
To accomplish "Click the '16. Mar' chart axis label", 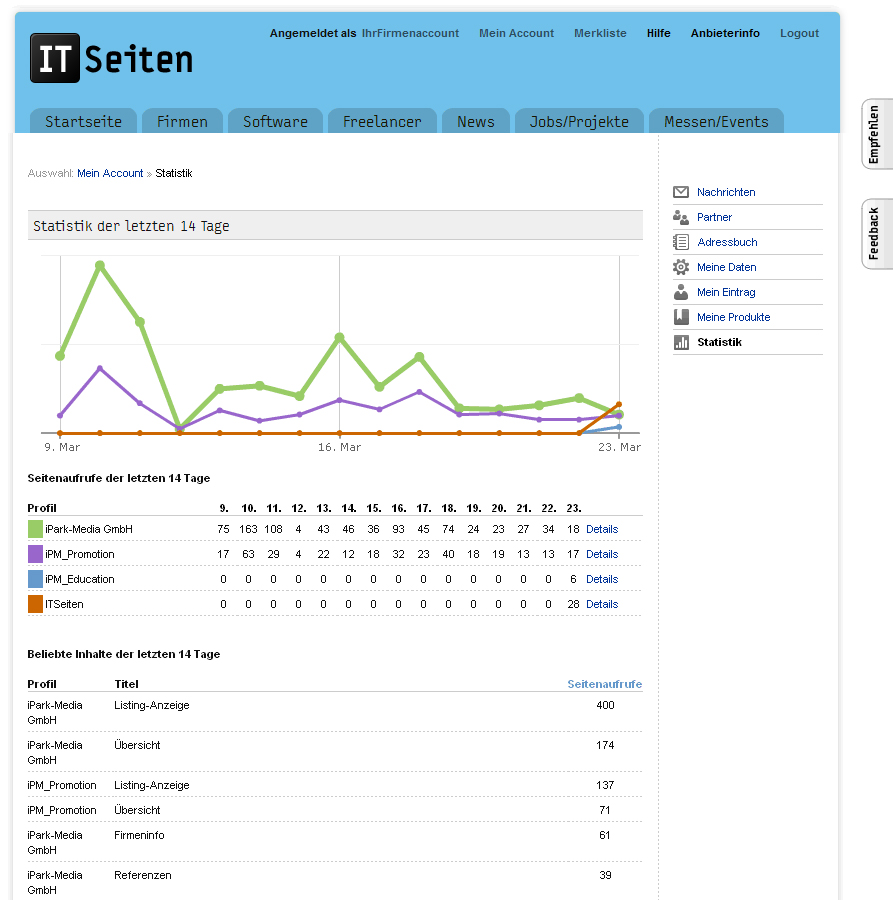I will point(339,447).
